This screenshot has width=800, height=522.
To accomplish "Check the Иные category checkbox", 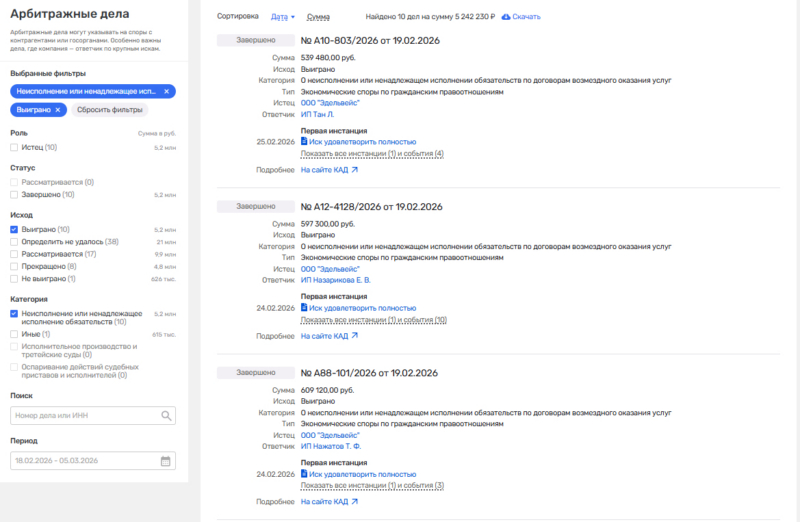I will pyautogui.click(x=14, y=334).
